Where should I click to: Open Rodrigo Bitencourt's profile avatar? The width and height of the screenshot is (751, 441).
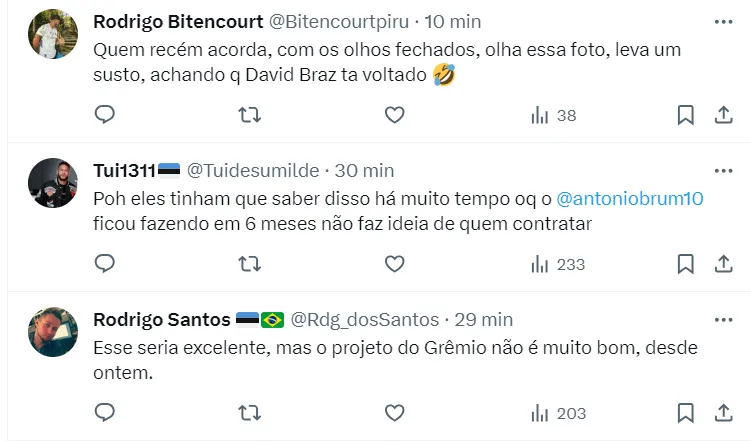pos(53,35)
